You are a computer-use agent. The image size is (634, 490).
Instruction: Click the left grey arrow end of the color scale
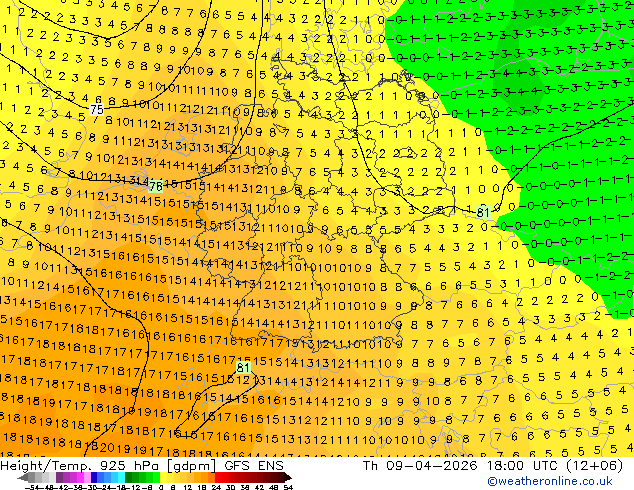click(x=23, y=478)
